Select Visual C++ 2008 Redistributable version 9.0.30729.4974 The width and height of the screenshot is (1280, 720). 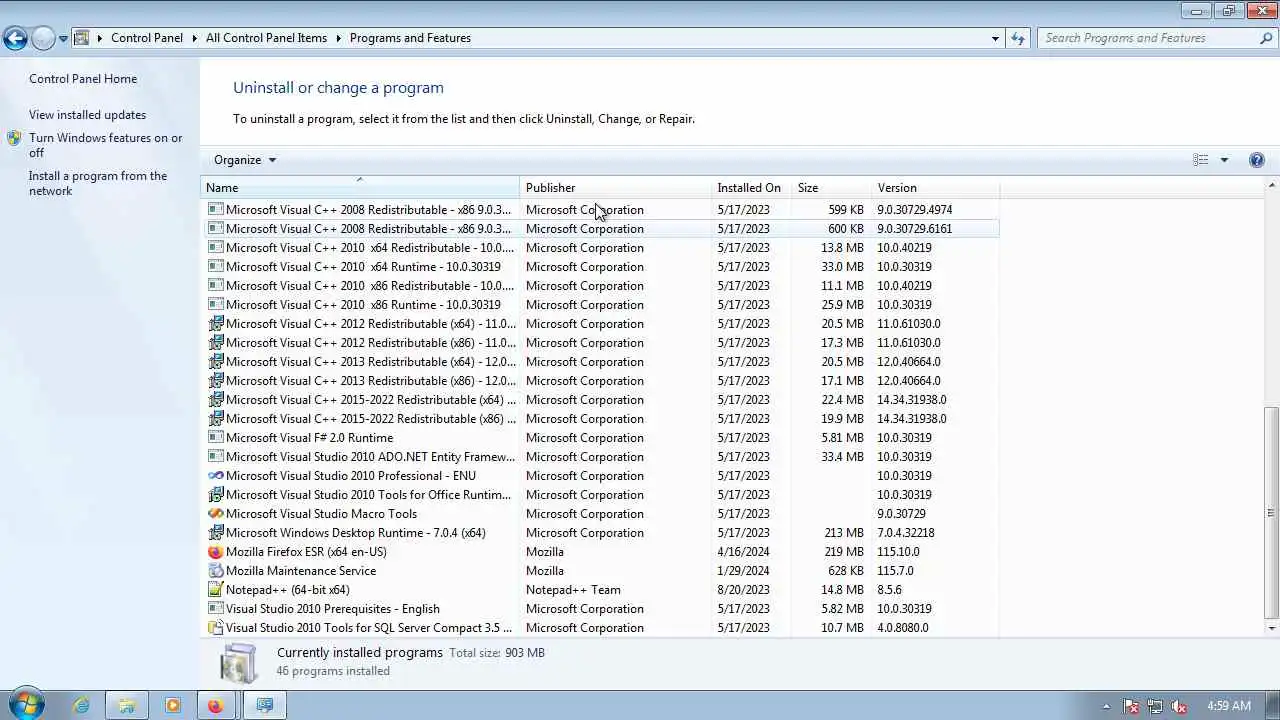click(600, 210)
